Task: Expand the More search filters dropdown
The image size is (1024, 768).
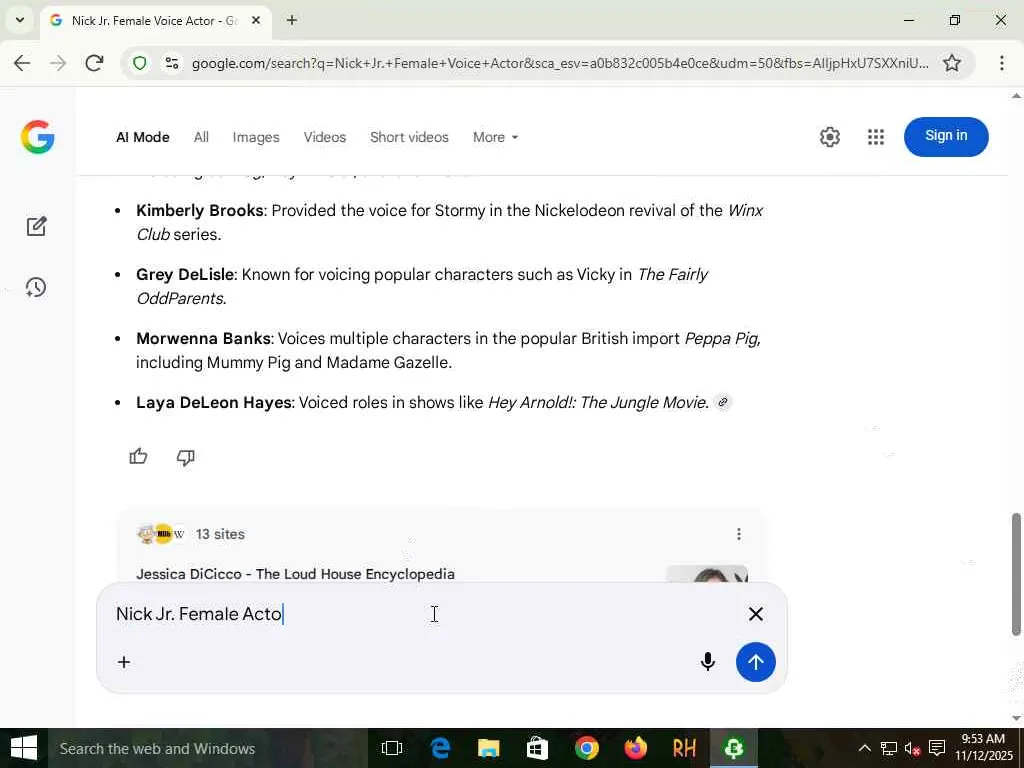Action: tap(495, 137)
